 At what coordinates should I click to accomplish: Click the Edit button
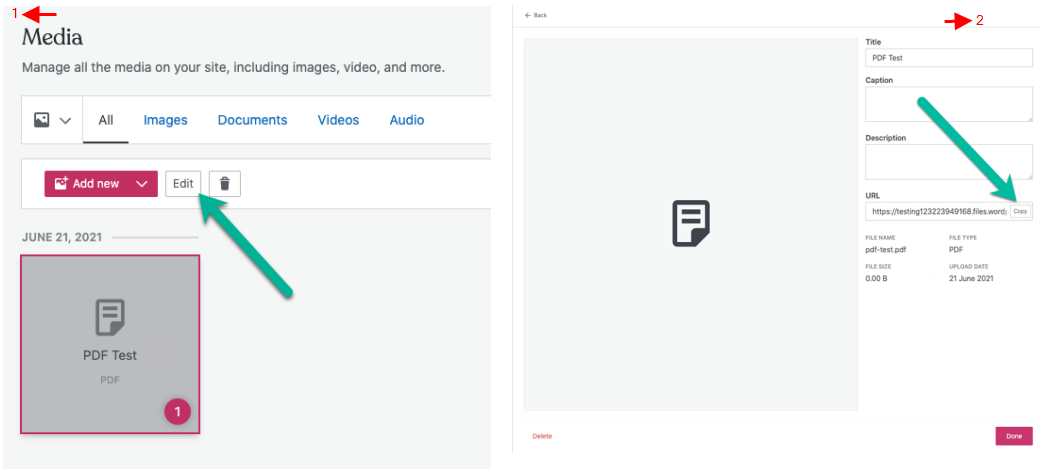click(x=183, y=184)
